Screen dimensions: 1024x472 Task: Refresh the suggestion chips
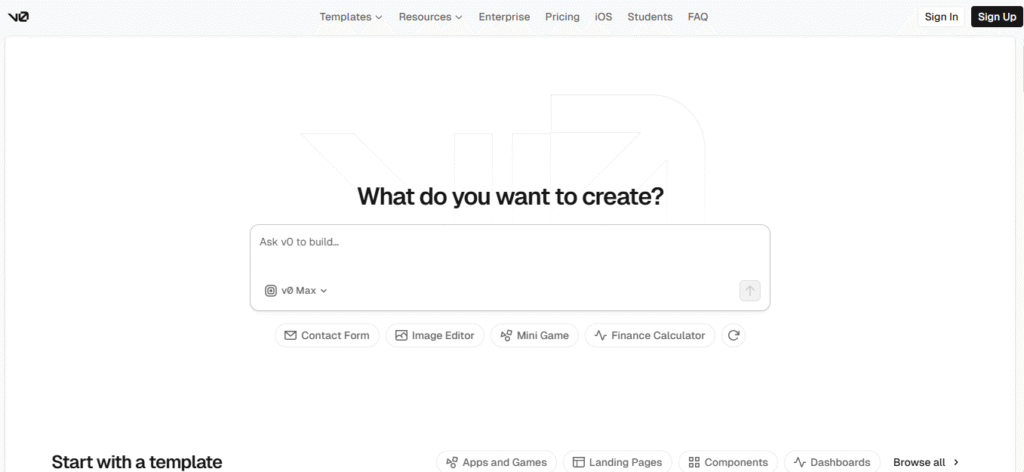click(x=734, y=336)
